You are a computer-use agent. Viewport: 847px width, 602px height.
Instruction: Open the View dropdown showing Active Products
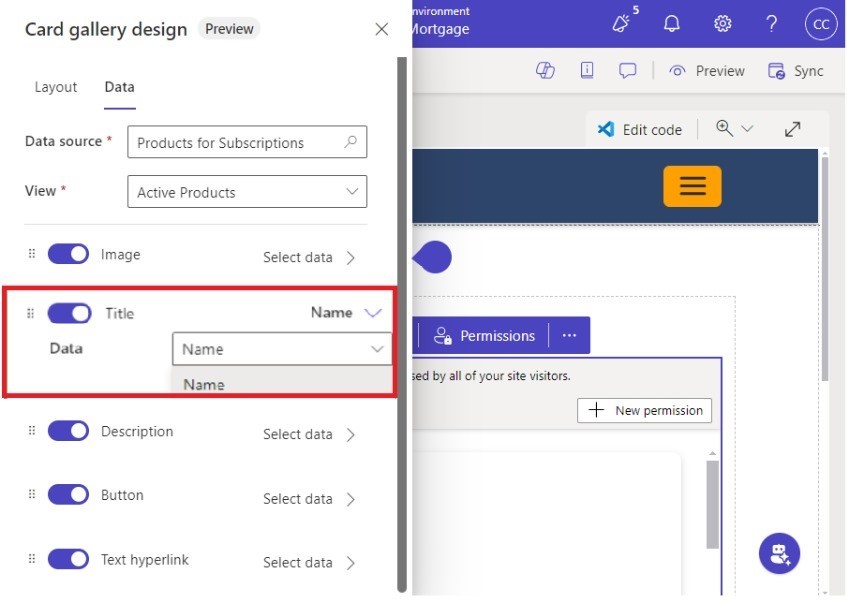[246, 192]
